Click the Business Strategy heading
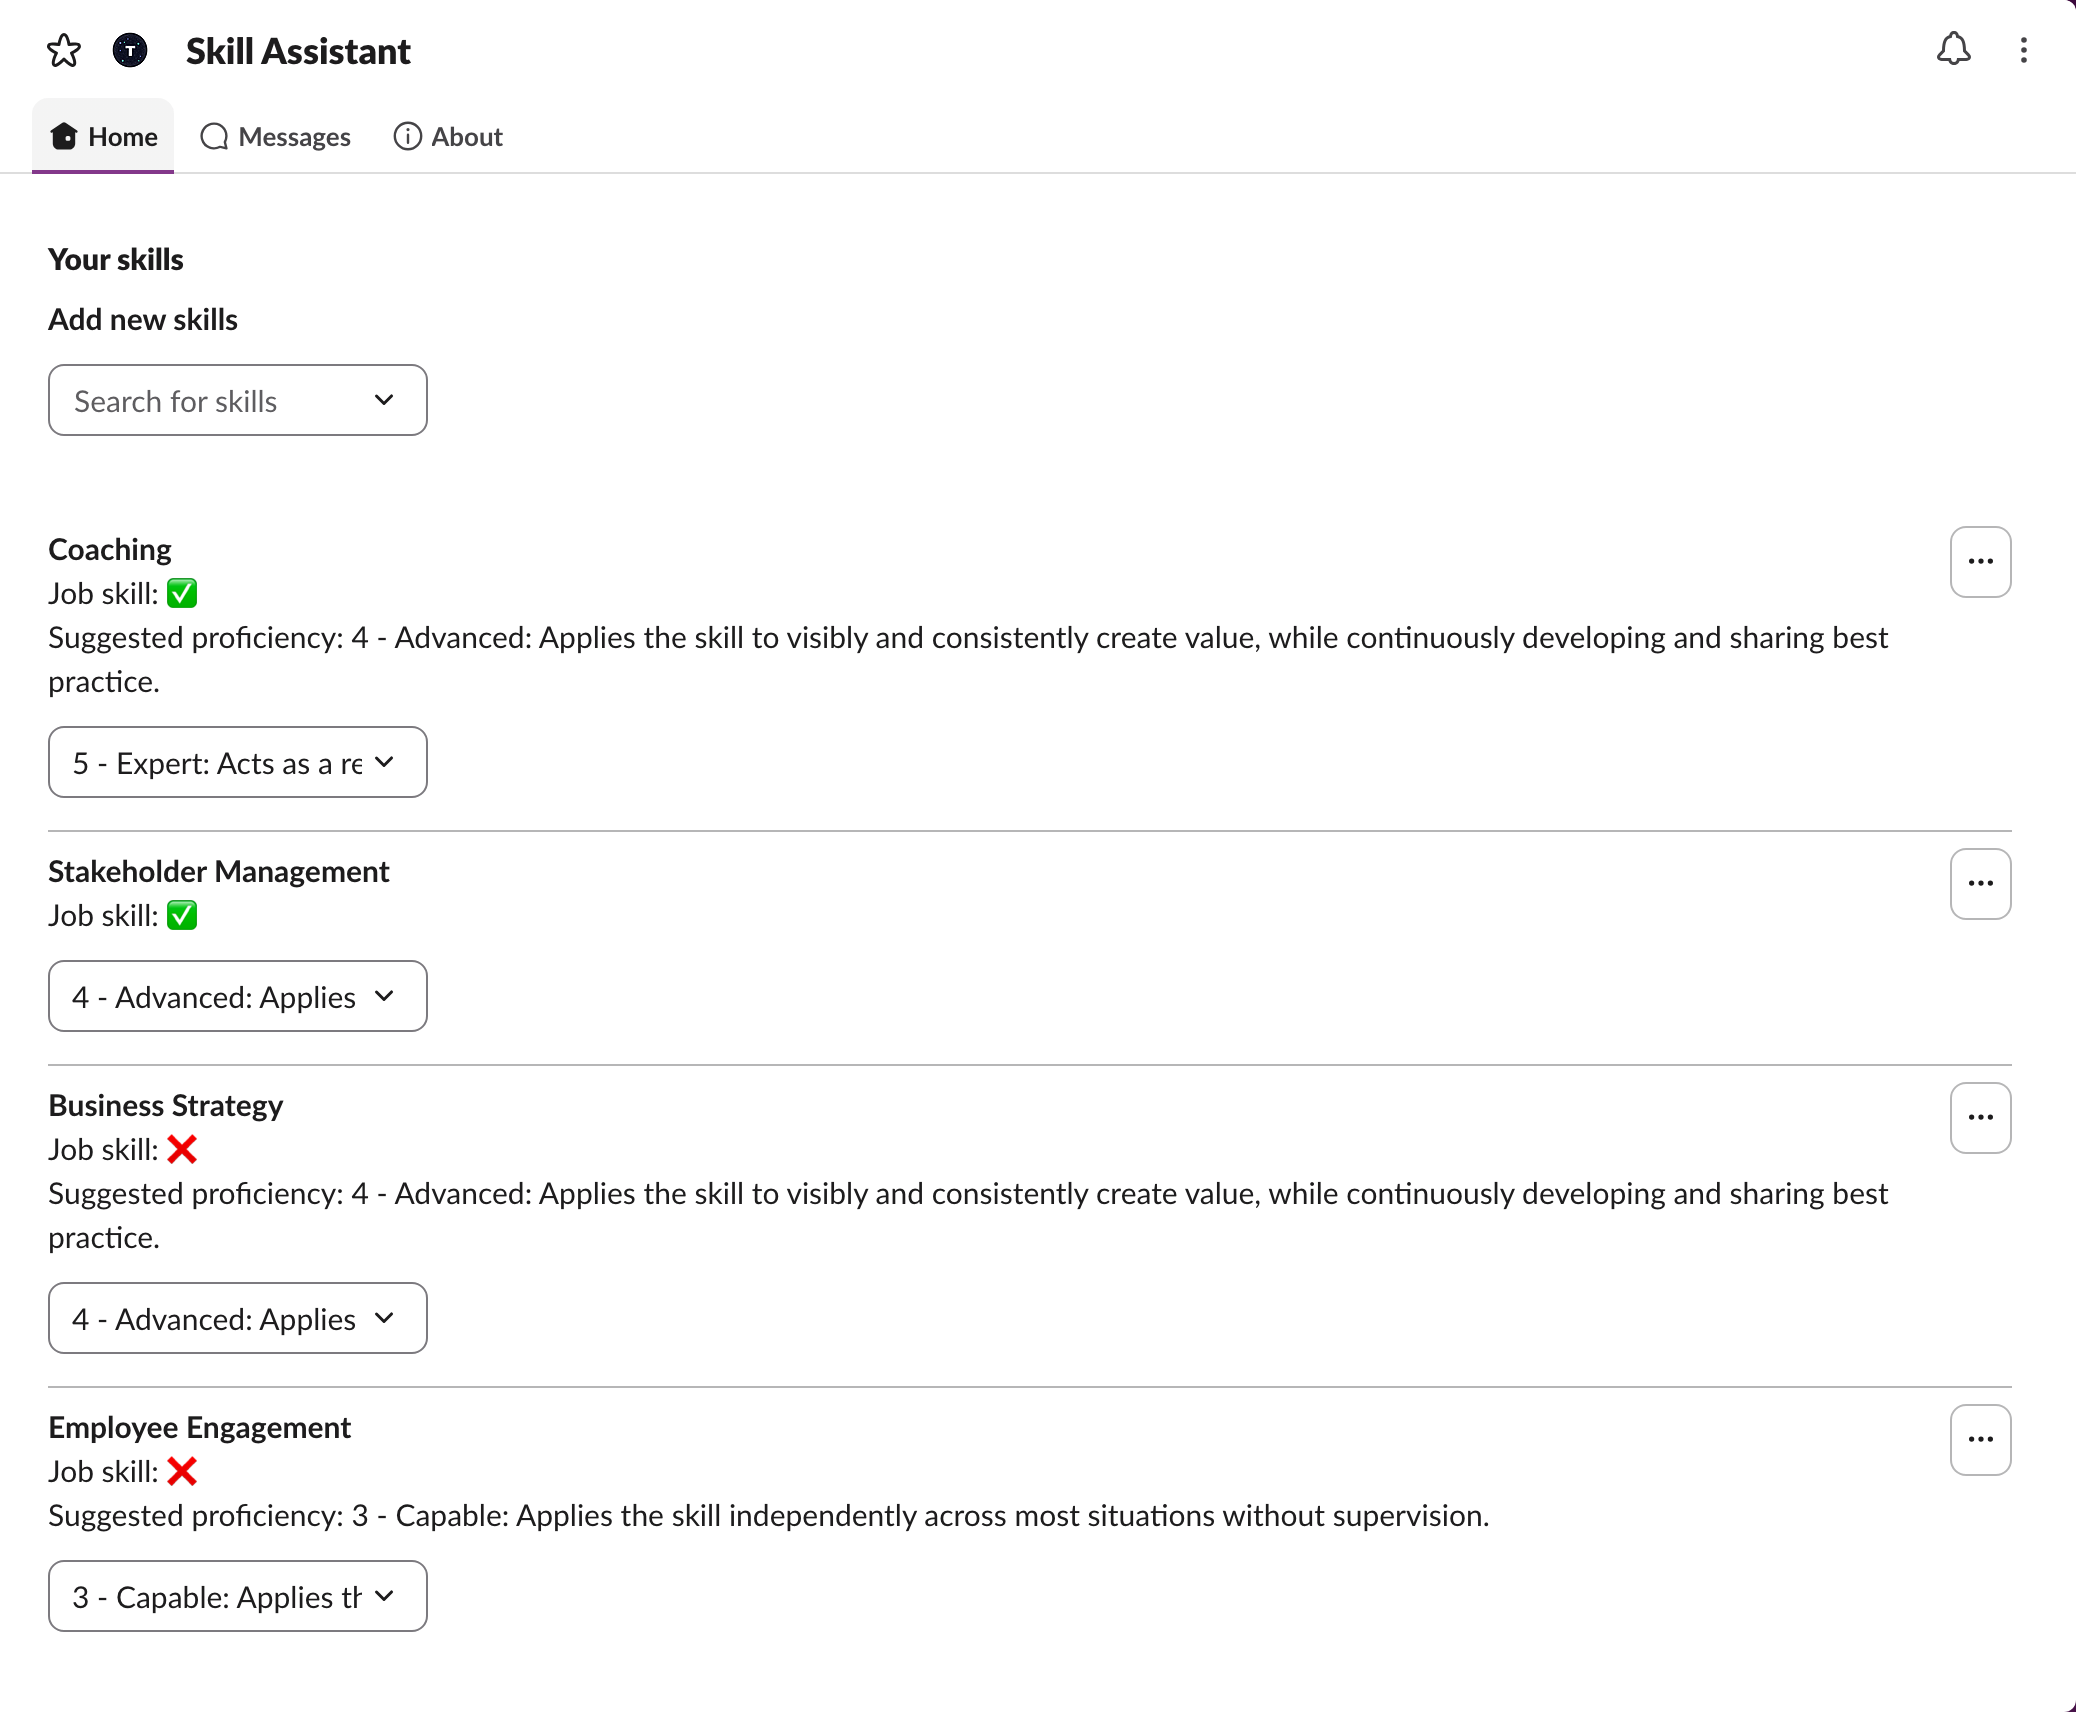 [x=166, y=1105]
